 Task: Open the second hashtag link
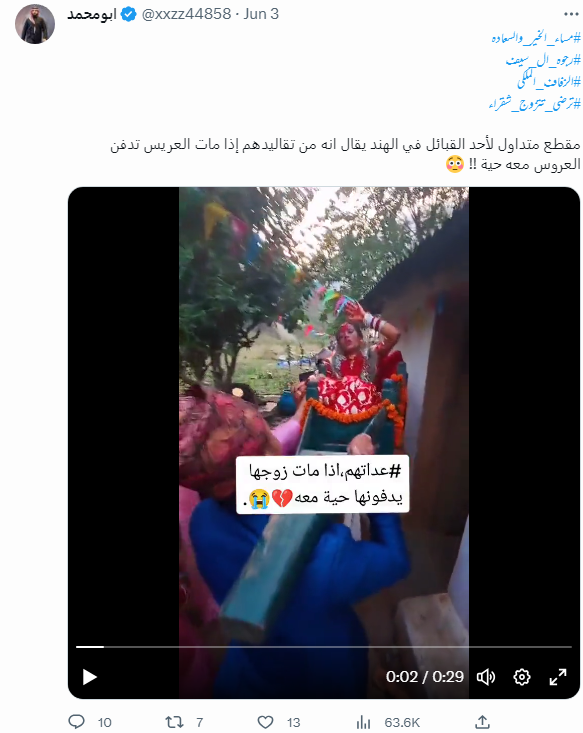[x=543, y=60]
